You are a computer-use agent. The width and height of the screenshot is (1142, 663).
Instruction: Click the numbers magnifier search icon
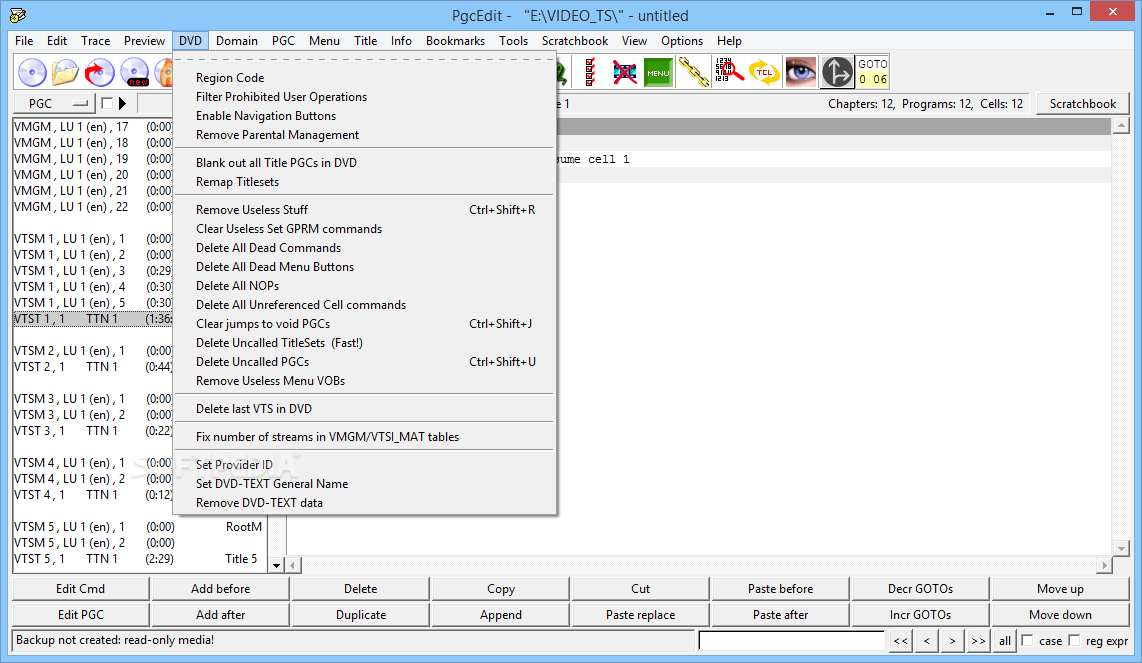coord(728,72)
